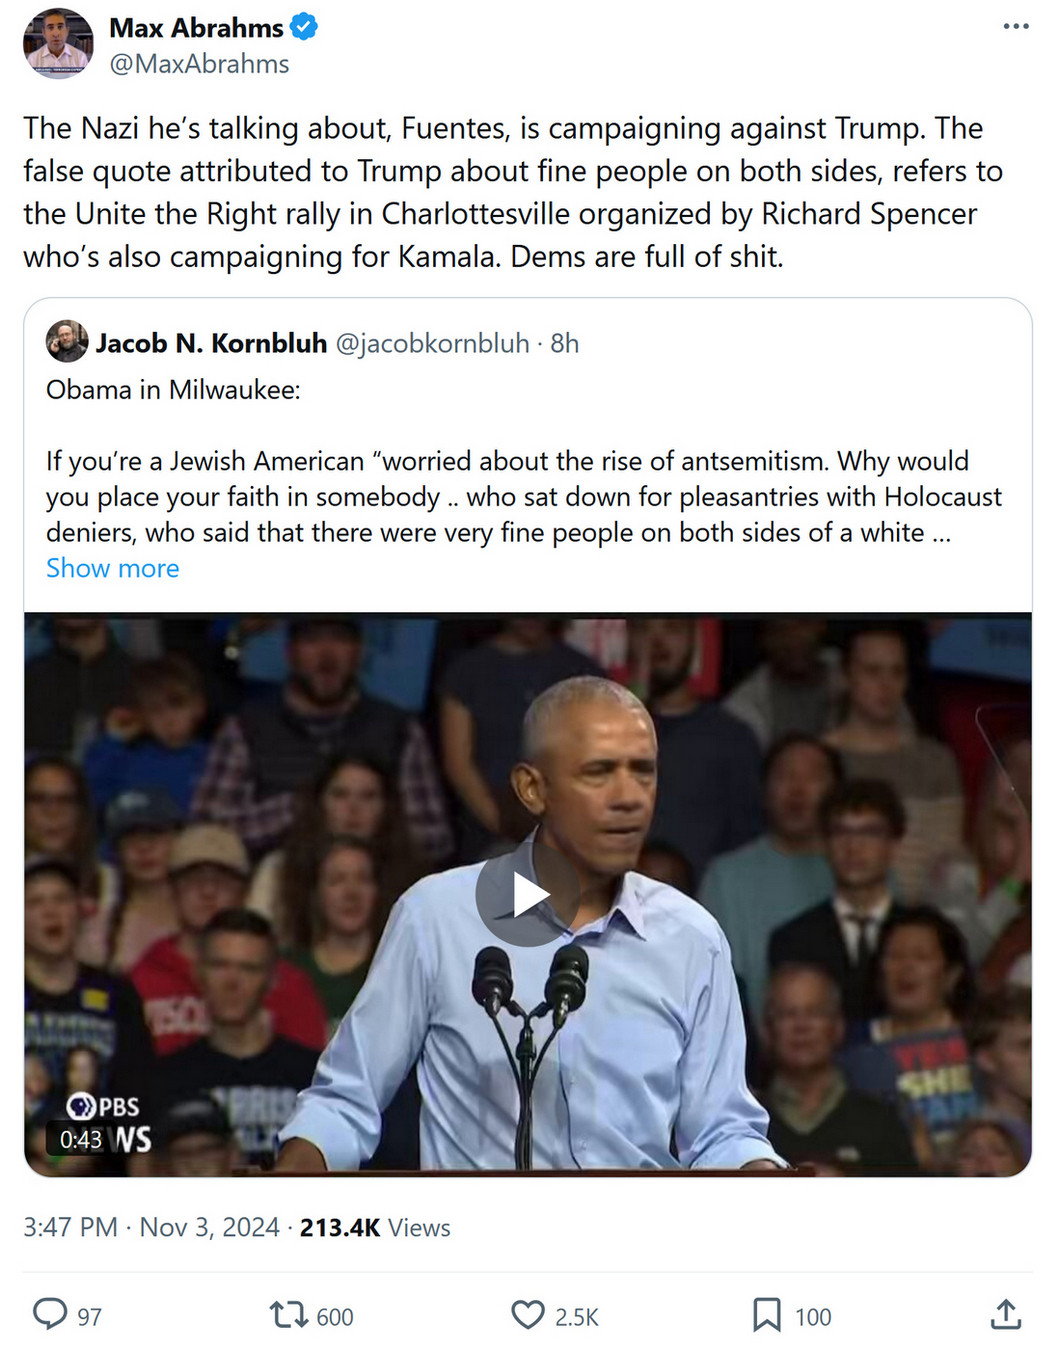Click Jacob N. Kornbluh's small avatar
This screenshot has width=1059, height=1350.
(67, 342)
